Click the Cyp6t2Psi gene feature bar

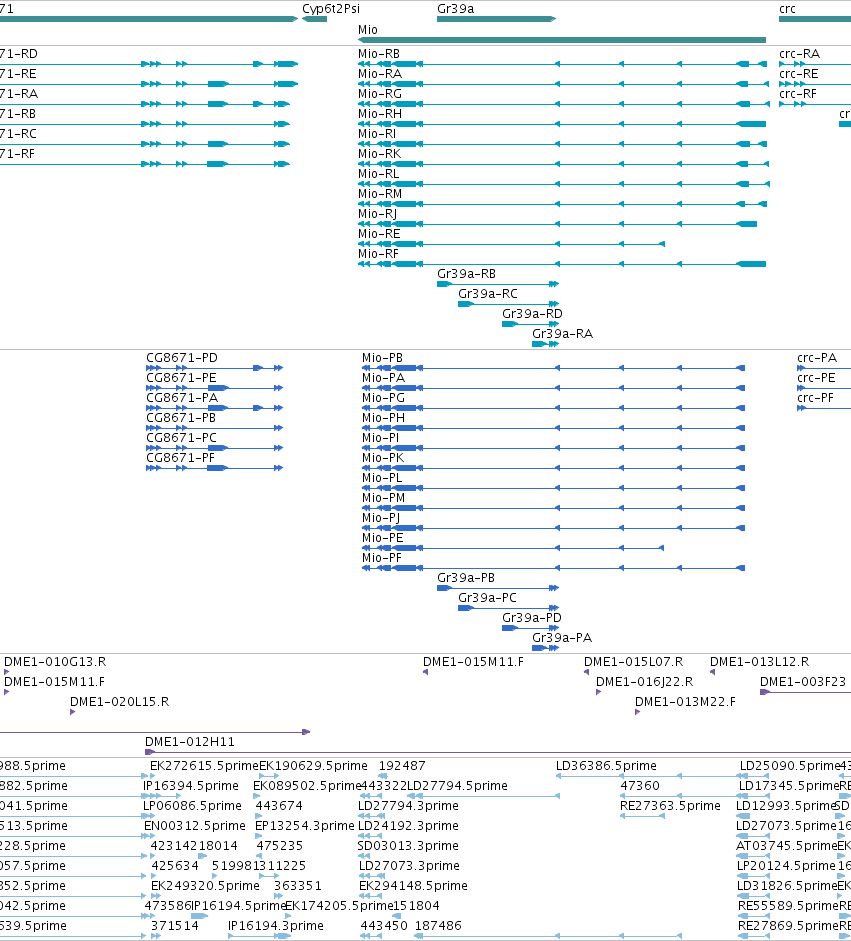click(314, 19)
